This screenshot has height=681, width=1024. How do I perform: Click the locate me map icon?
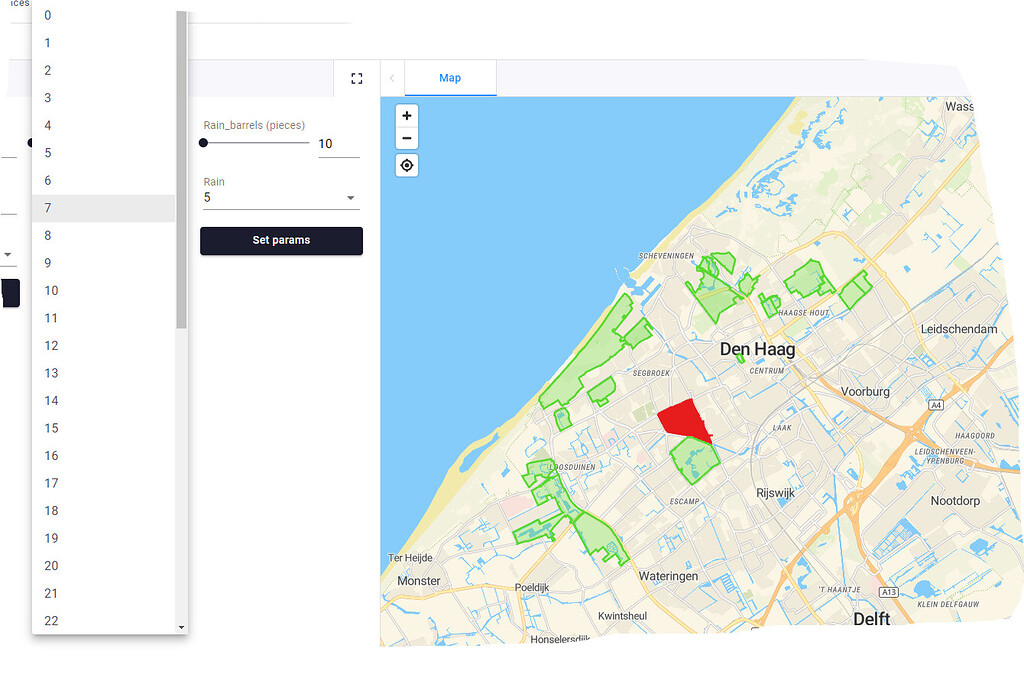[x=407, y=165]
